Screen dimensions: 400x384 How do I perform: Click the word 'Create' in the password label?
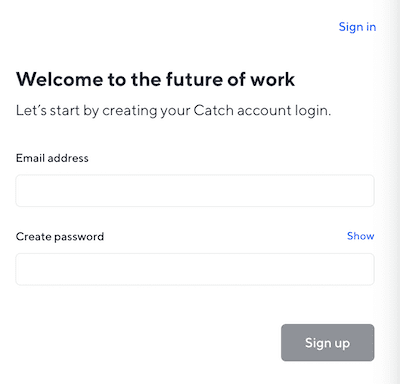pos(34,237)
